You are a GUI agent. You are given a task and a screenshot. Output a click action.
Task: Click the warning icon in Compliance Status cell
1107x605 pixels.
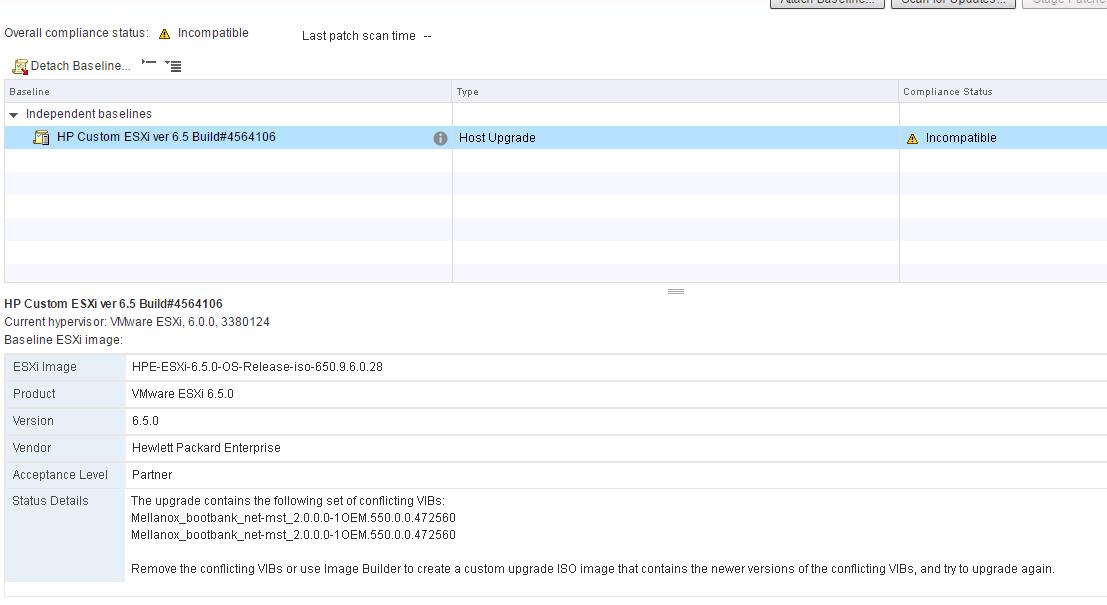click(912, 139)
